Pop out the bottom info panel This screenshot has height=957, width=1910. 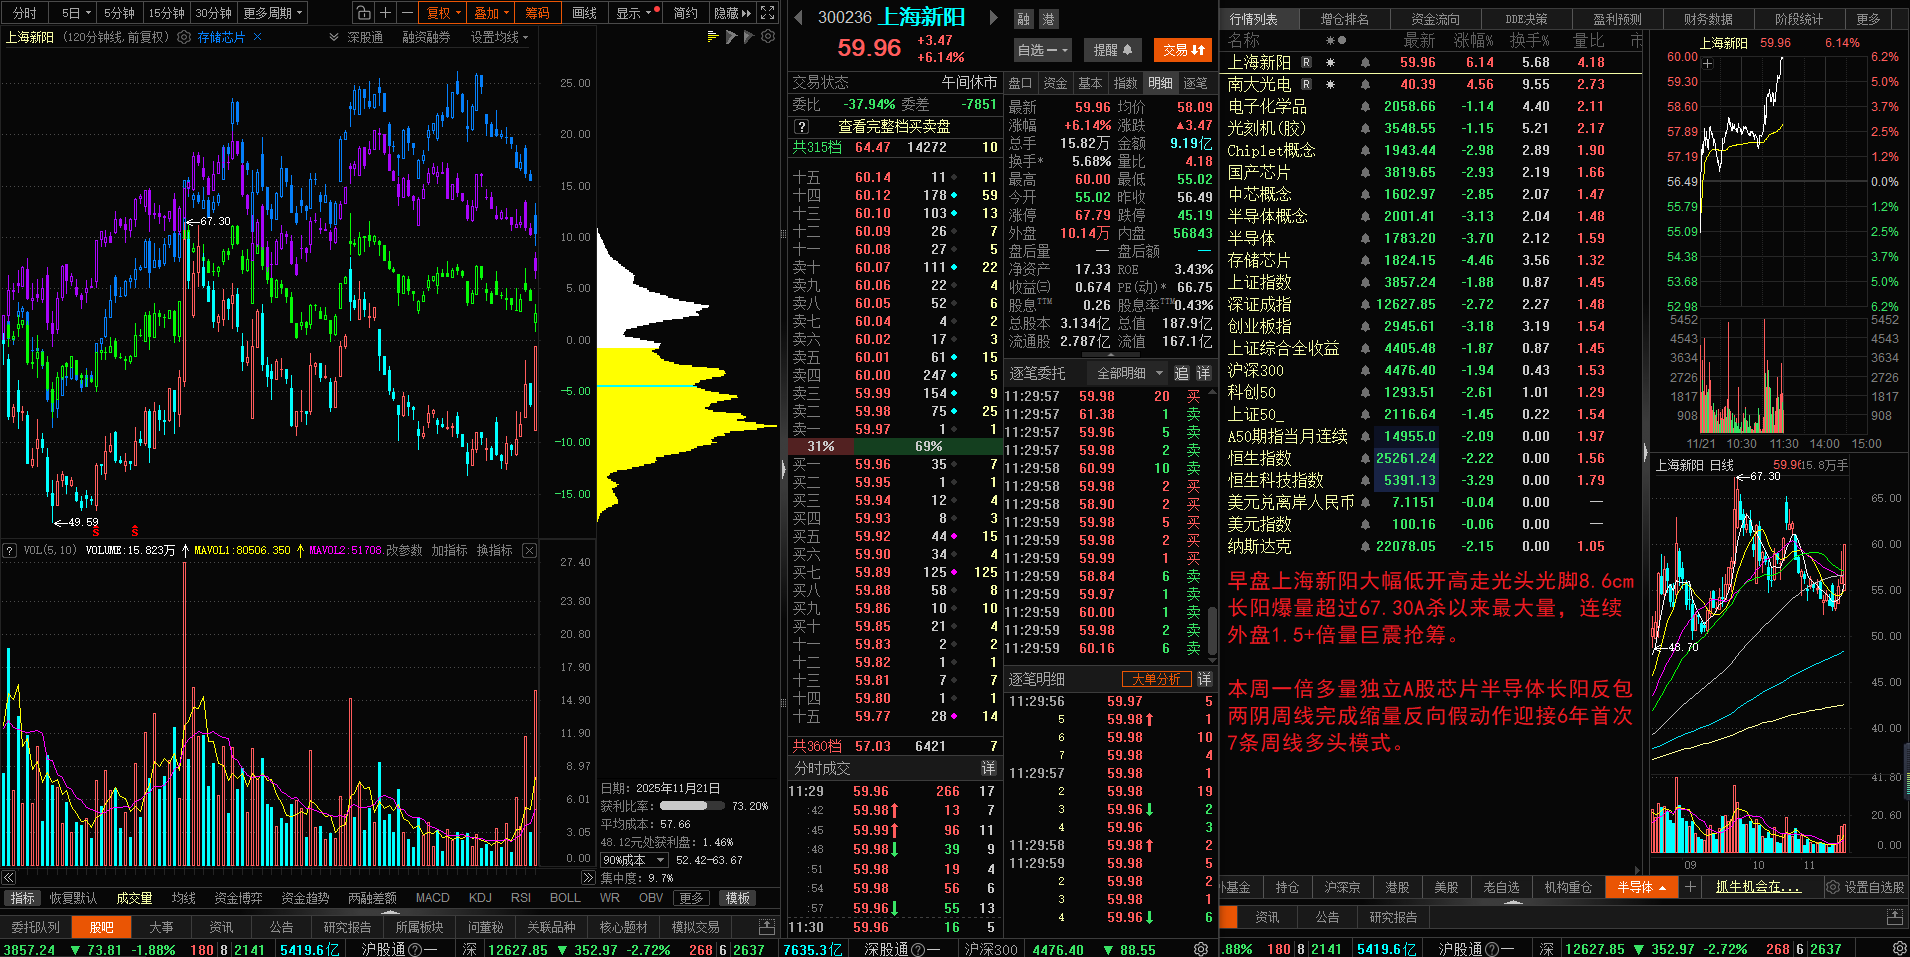[x=767, y=927]
